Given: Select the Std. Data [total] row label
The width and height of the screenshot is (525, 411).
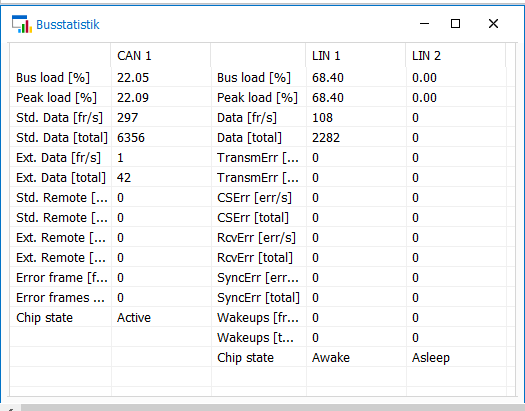Looking at the screenshot, I should coord(62,138).
